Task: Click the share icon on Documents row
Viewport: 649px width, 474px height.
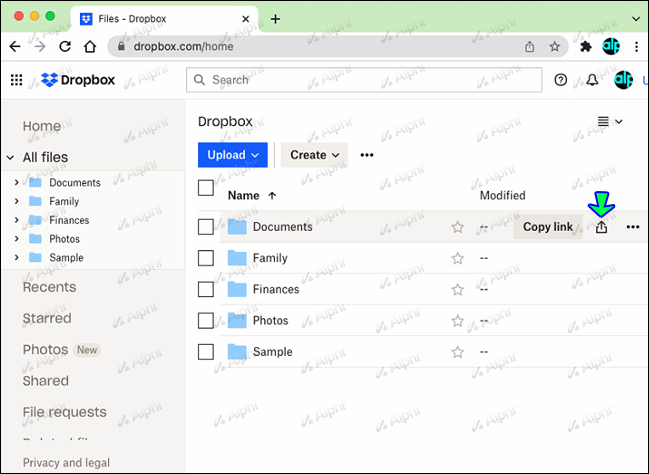Action: 601,227
